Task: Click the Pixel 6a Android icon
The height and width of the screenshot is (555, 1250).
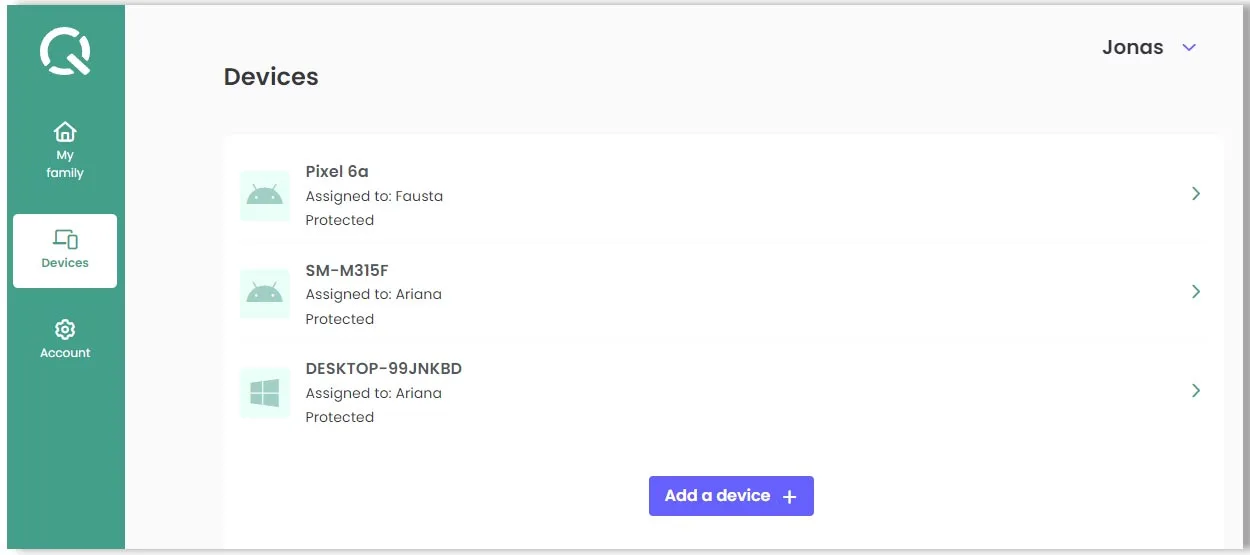Action: 265,195
